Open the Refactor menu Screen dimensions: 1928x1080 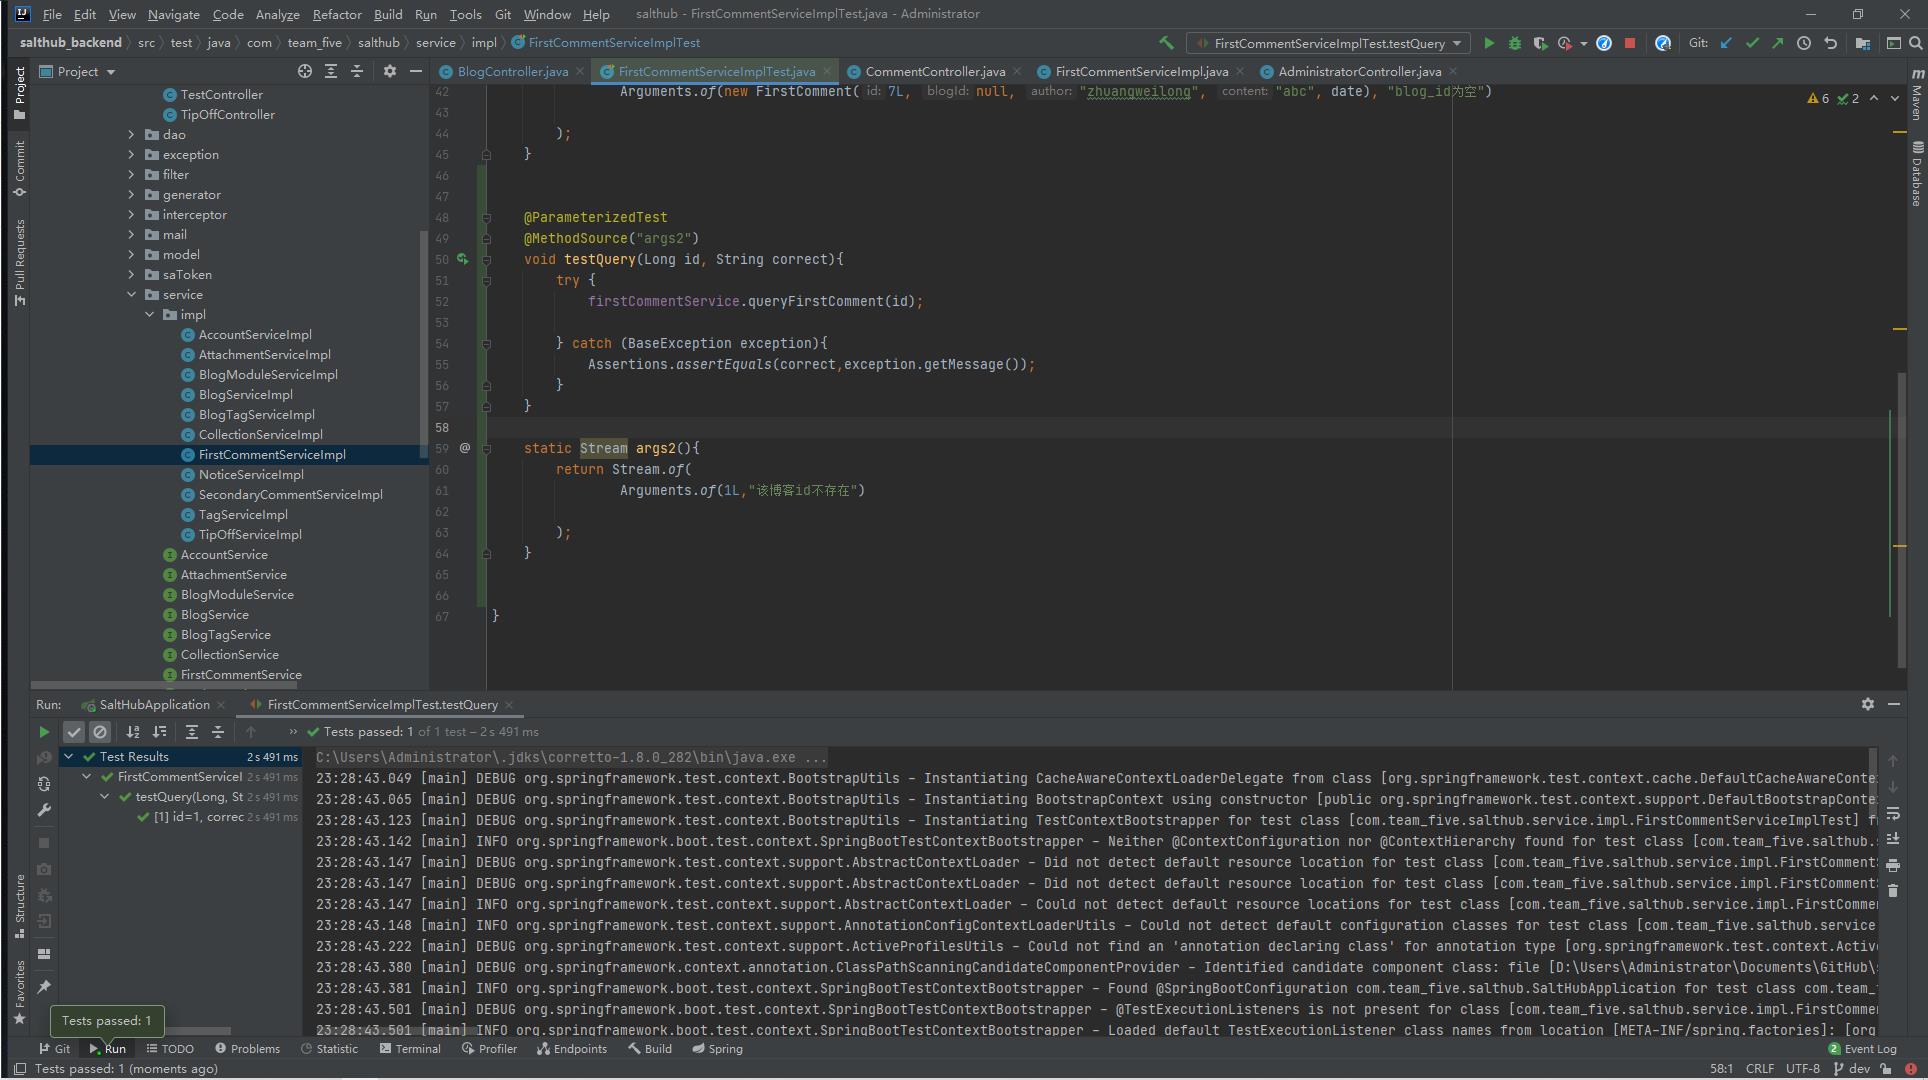[336, 14]
